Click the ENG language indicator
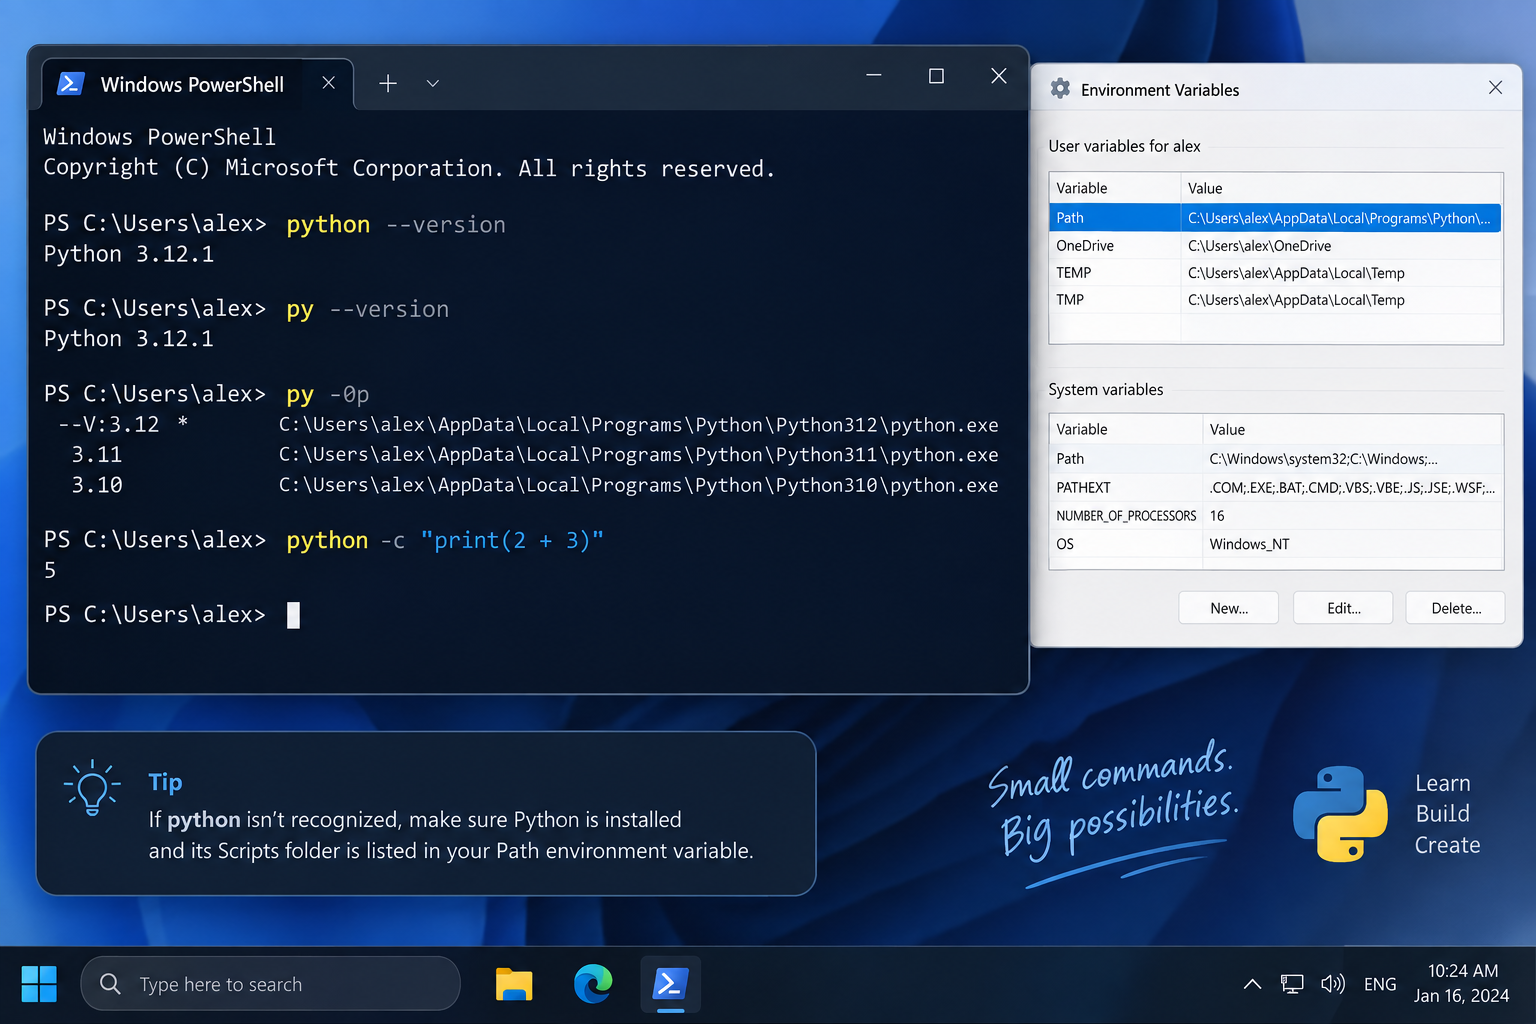Screen dimensions: 1536x1024 pyautogui.click(x=1380, y=984)
